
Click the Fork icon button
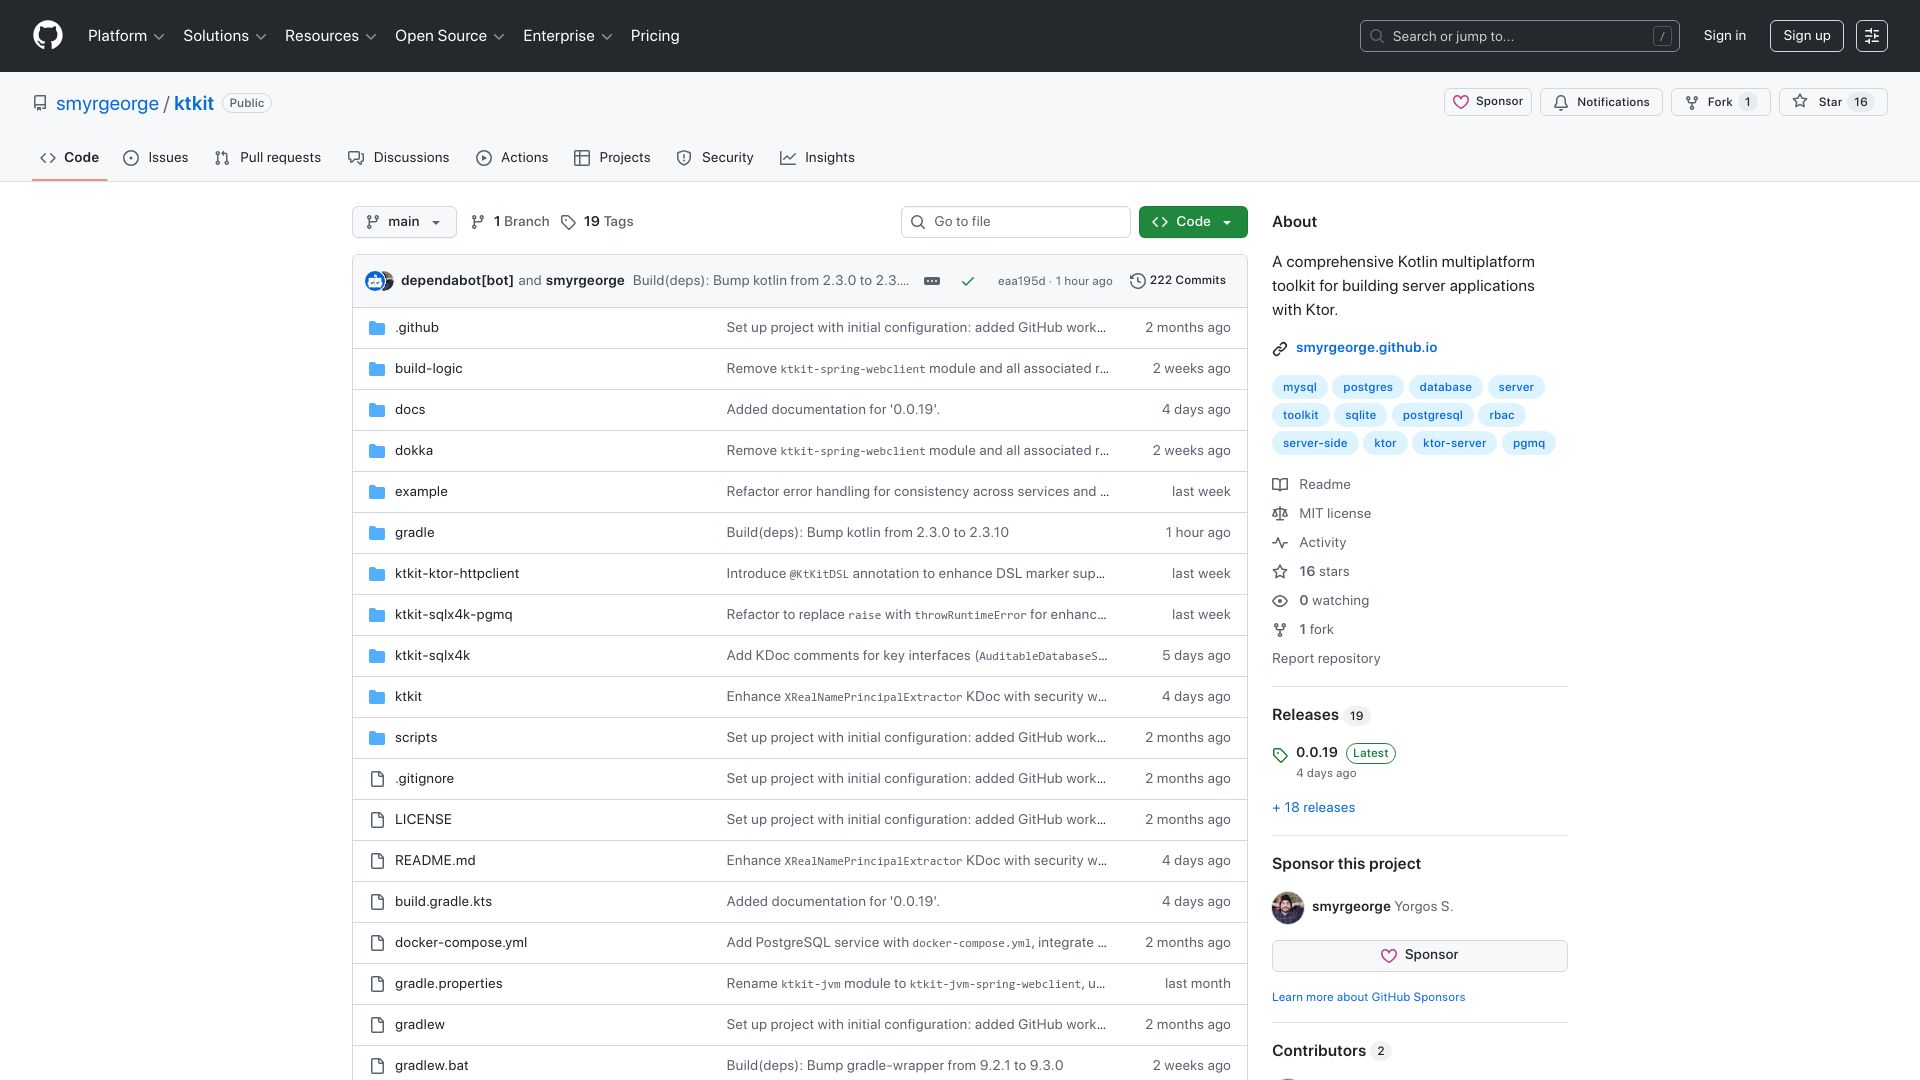coord(1692,102)
